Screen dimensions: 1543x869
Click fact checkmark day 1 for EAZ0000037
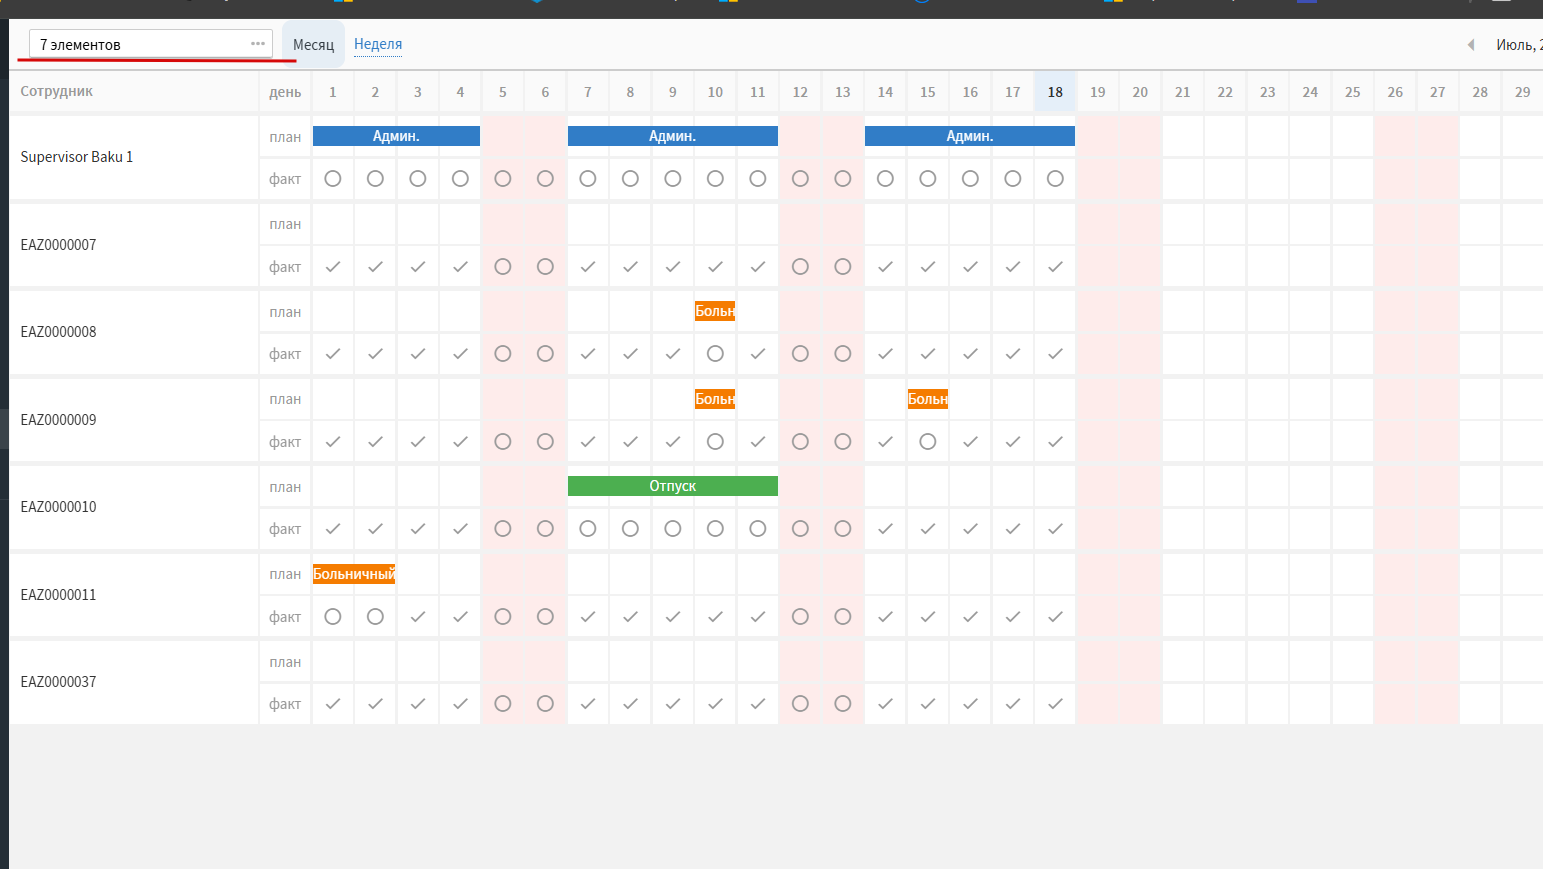coord(333,704)
